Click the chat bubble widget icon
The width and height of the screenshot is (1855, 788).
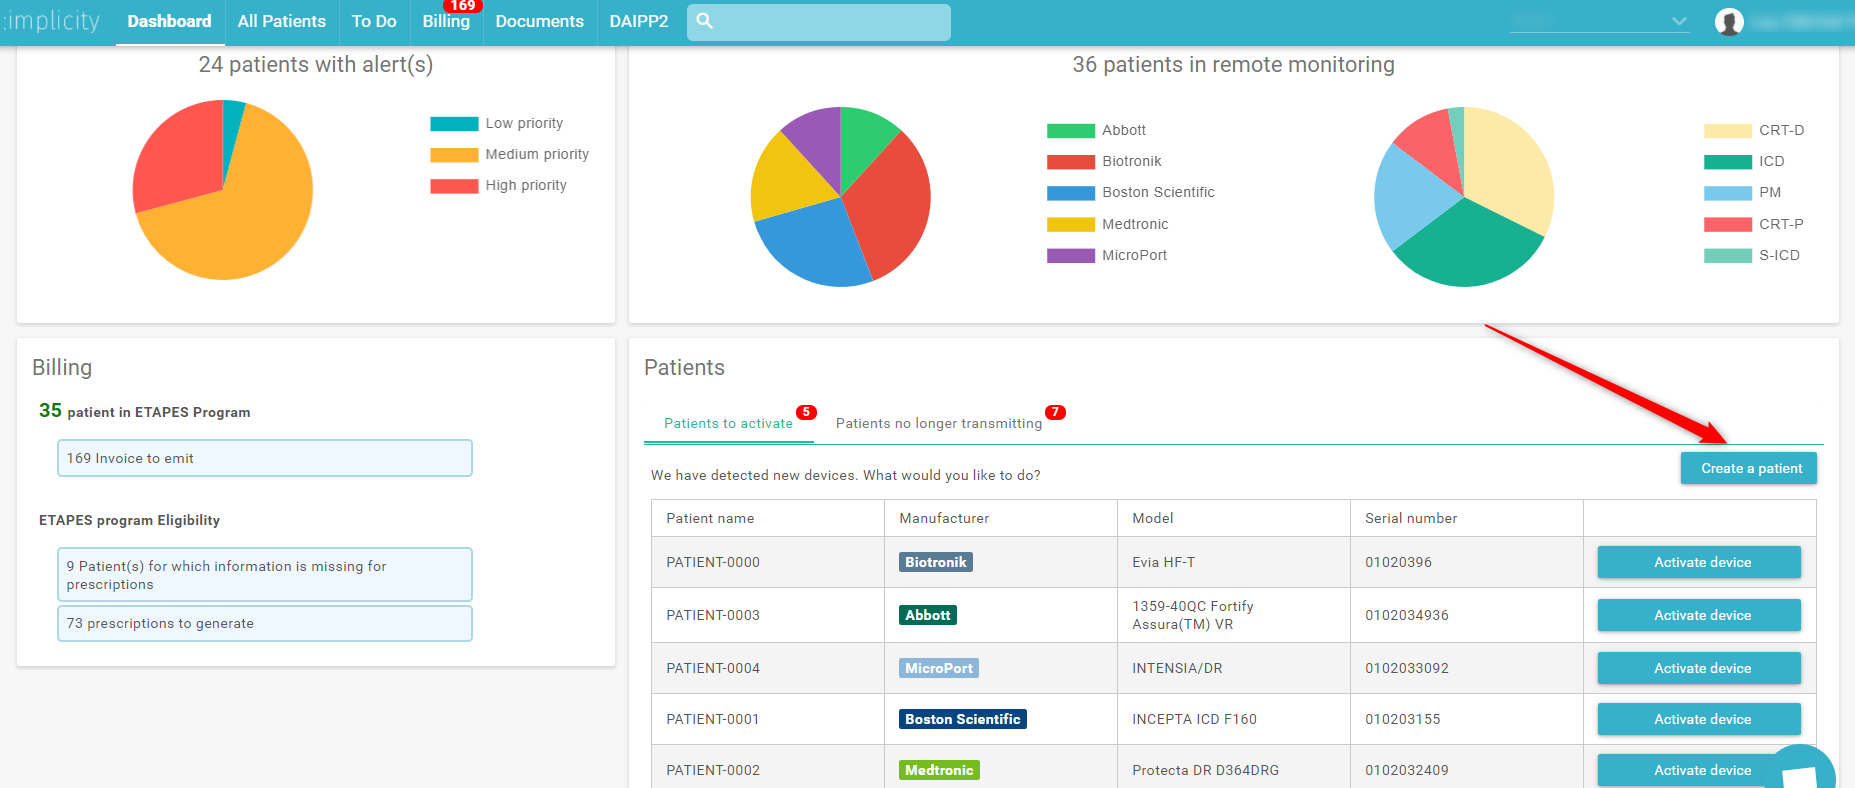click(x=1800, y=772)
